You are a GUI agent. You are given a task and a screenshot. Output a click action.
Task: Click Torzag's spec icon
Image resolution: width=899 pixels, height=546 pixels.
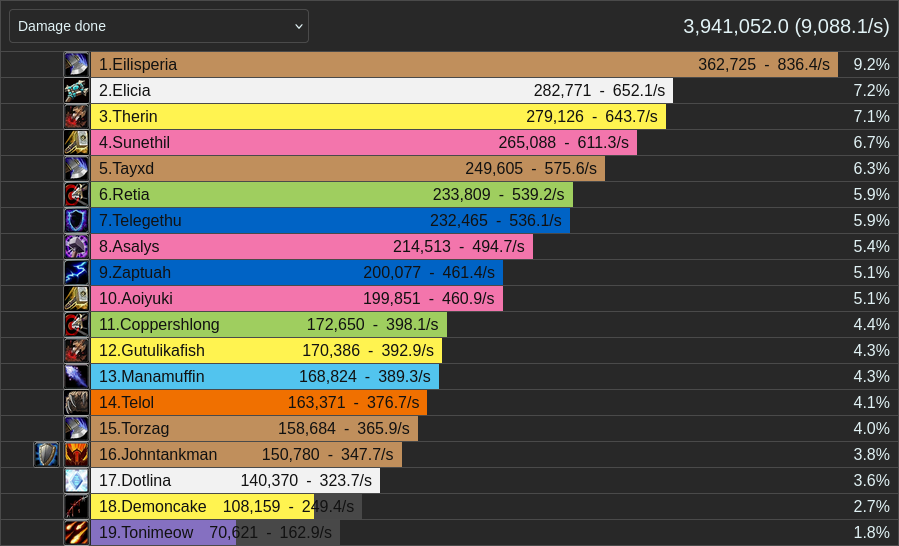76,428
